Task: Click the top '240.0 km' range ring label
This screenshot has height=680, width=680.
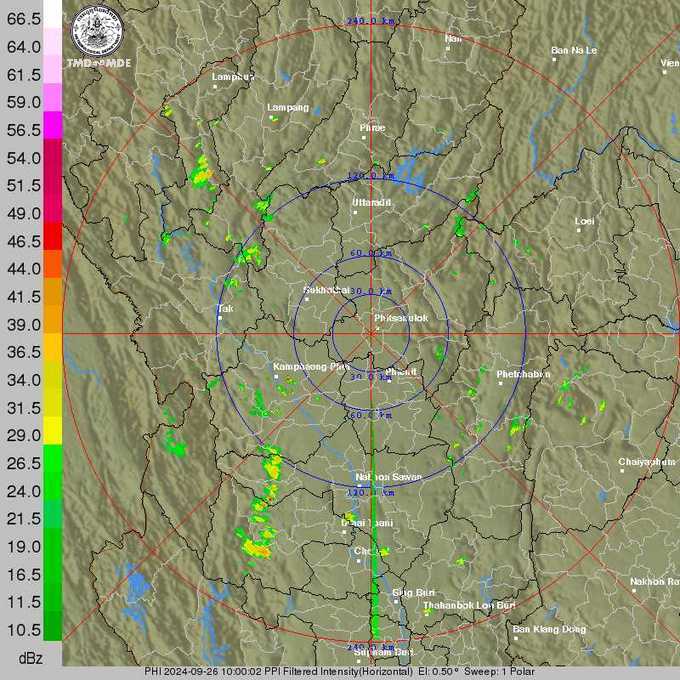Action: pyautogui.click(x=370, y=21)
